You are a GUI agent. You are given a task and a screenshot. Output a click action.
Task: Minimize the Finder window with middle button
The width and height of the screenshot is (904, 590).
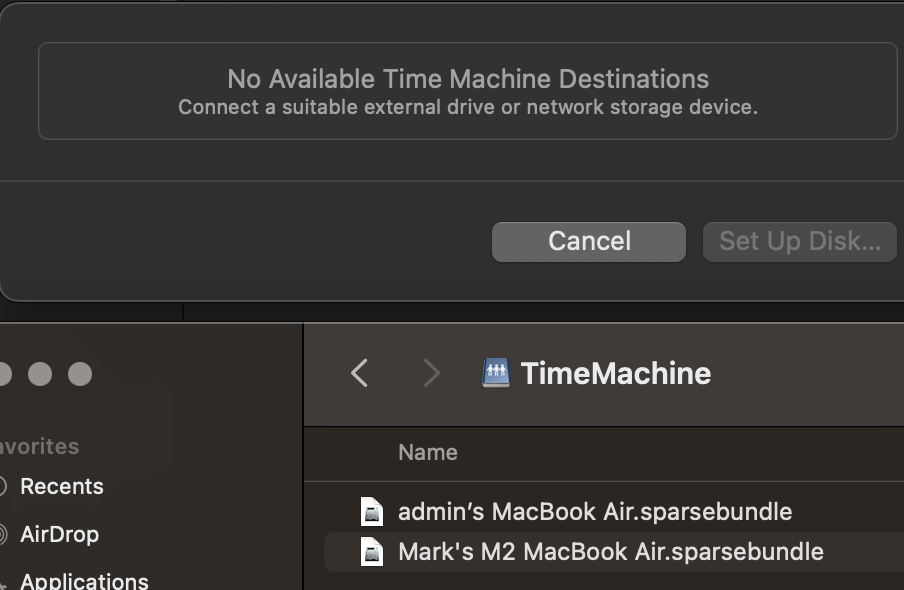coord(40,374)
